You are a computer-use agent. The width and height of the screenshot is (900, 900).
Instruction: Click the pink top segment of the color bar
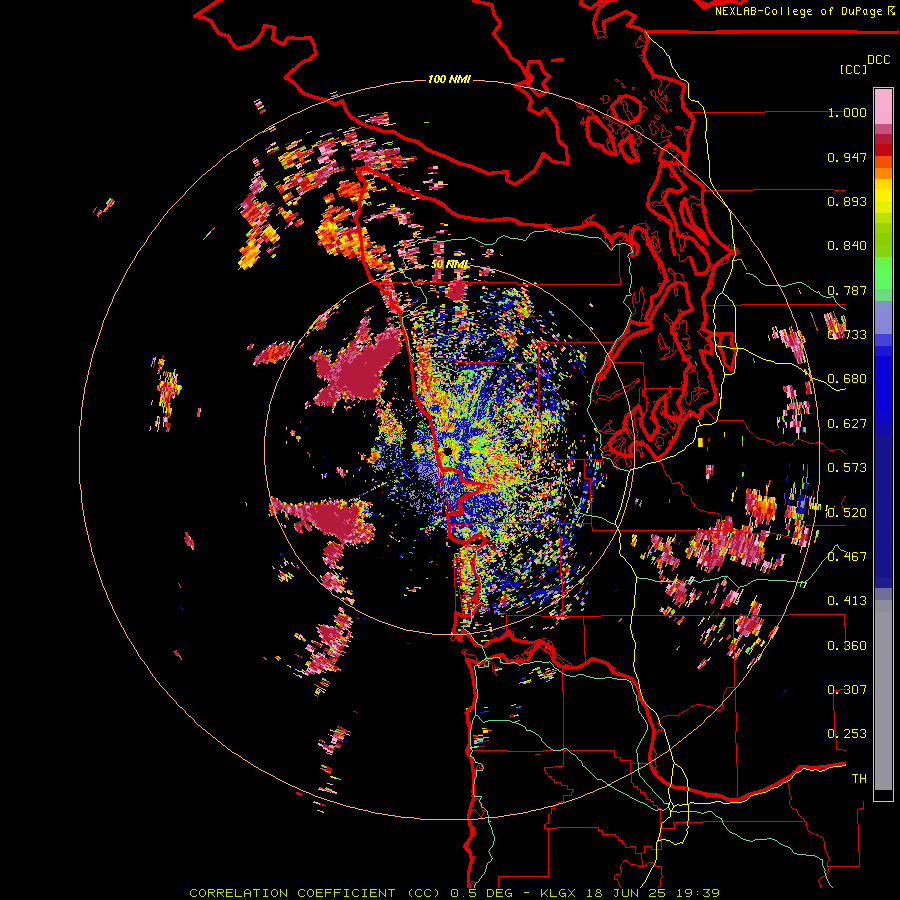click(883, 107)
